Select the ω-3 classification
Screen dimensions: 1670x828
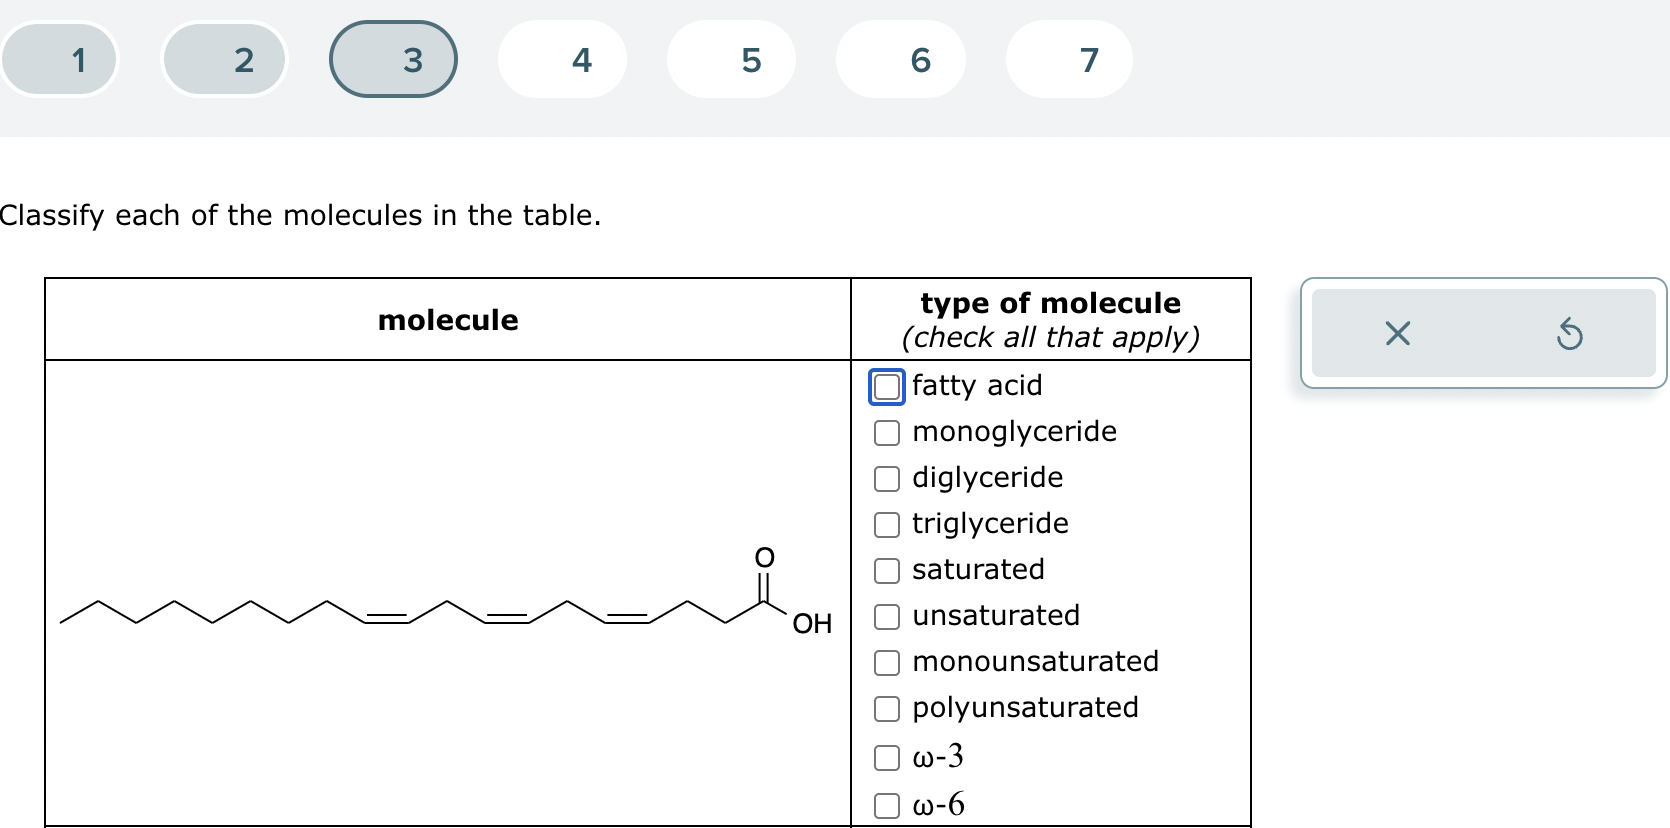point(886,757)
